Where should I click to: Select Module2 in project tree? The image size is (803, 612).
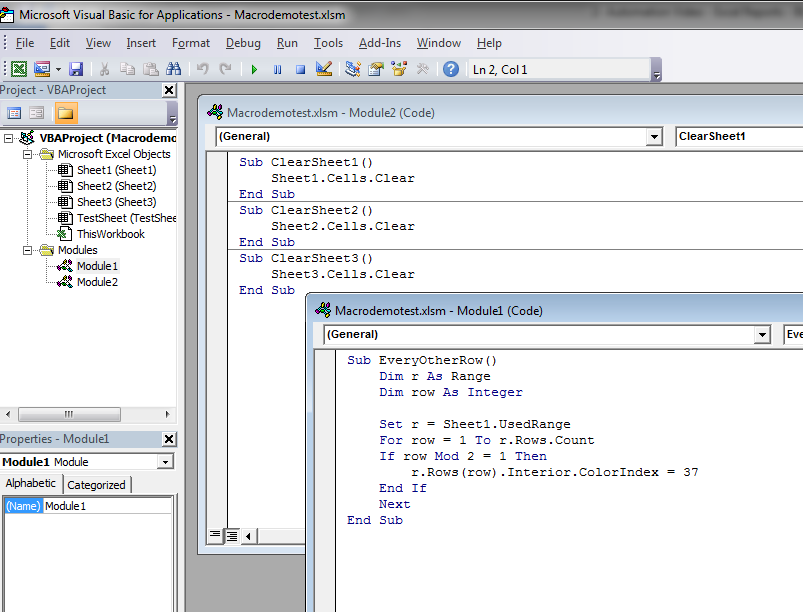97,282
